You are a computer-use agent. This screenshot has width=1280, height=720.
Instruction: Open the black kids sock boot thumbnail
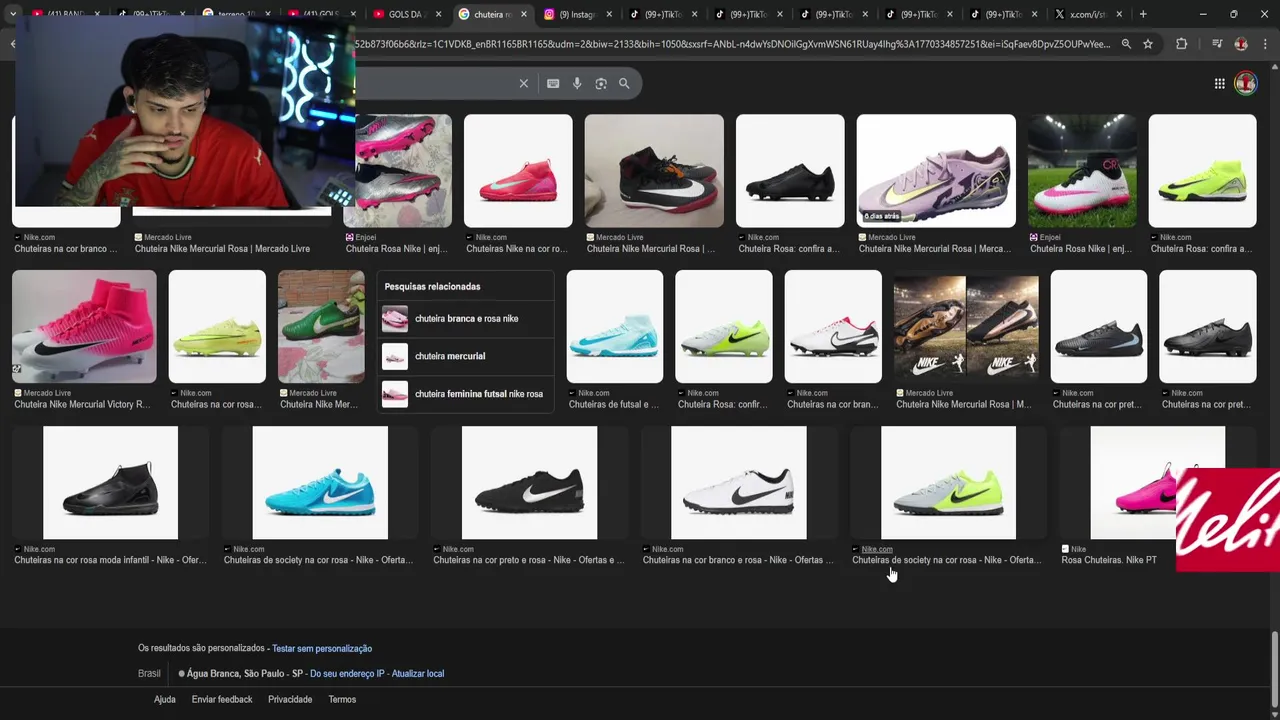(x=110, y=483)
